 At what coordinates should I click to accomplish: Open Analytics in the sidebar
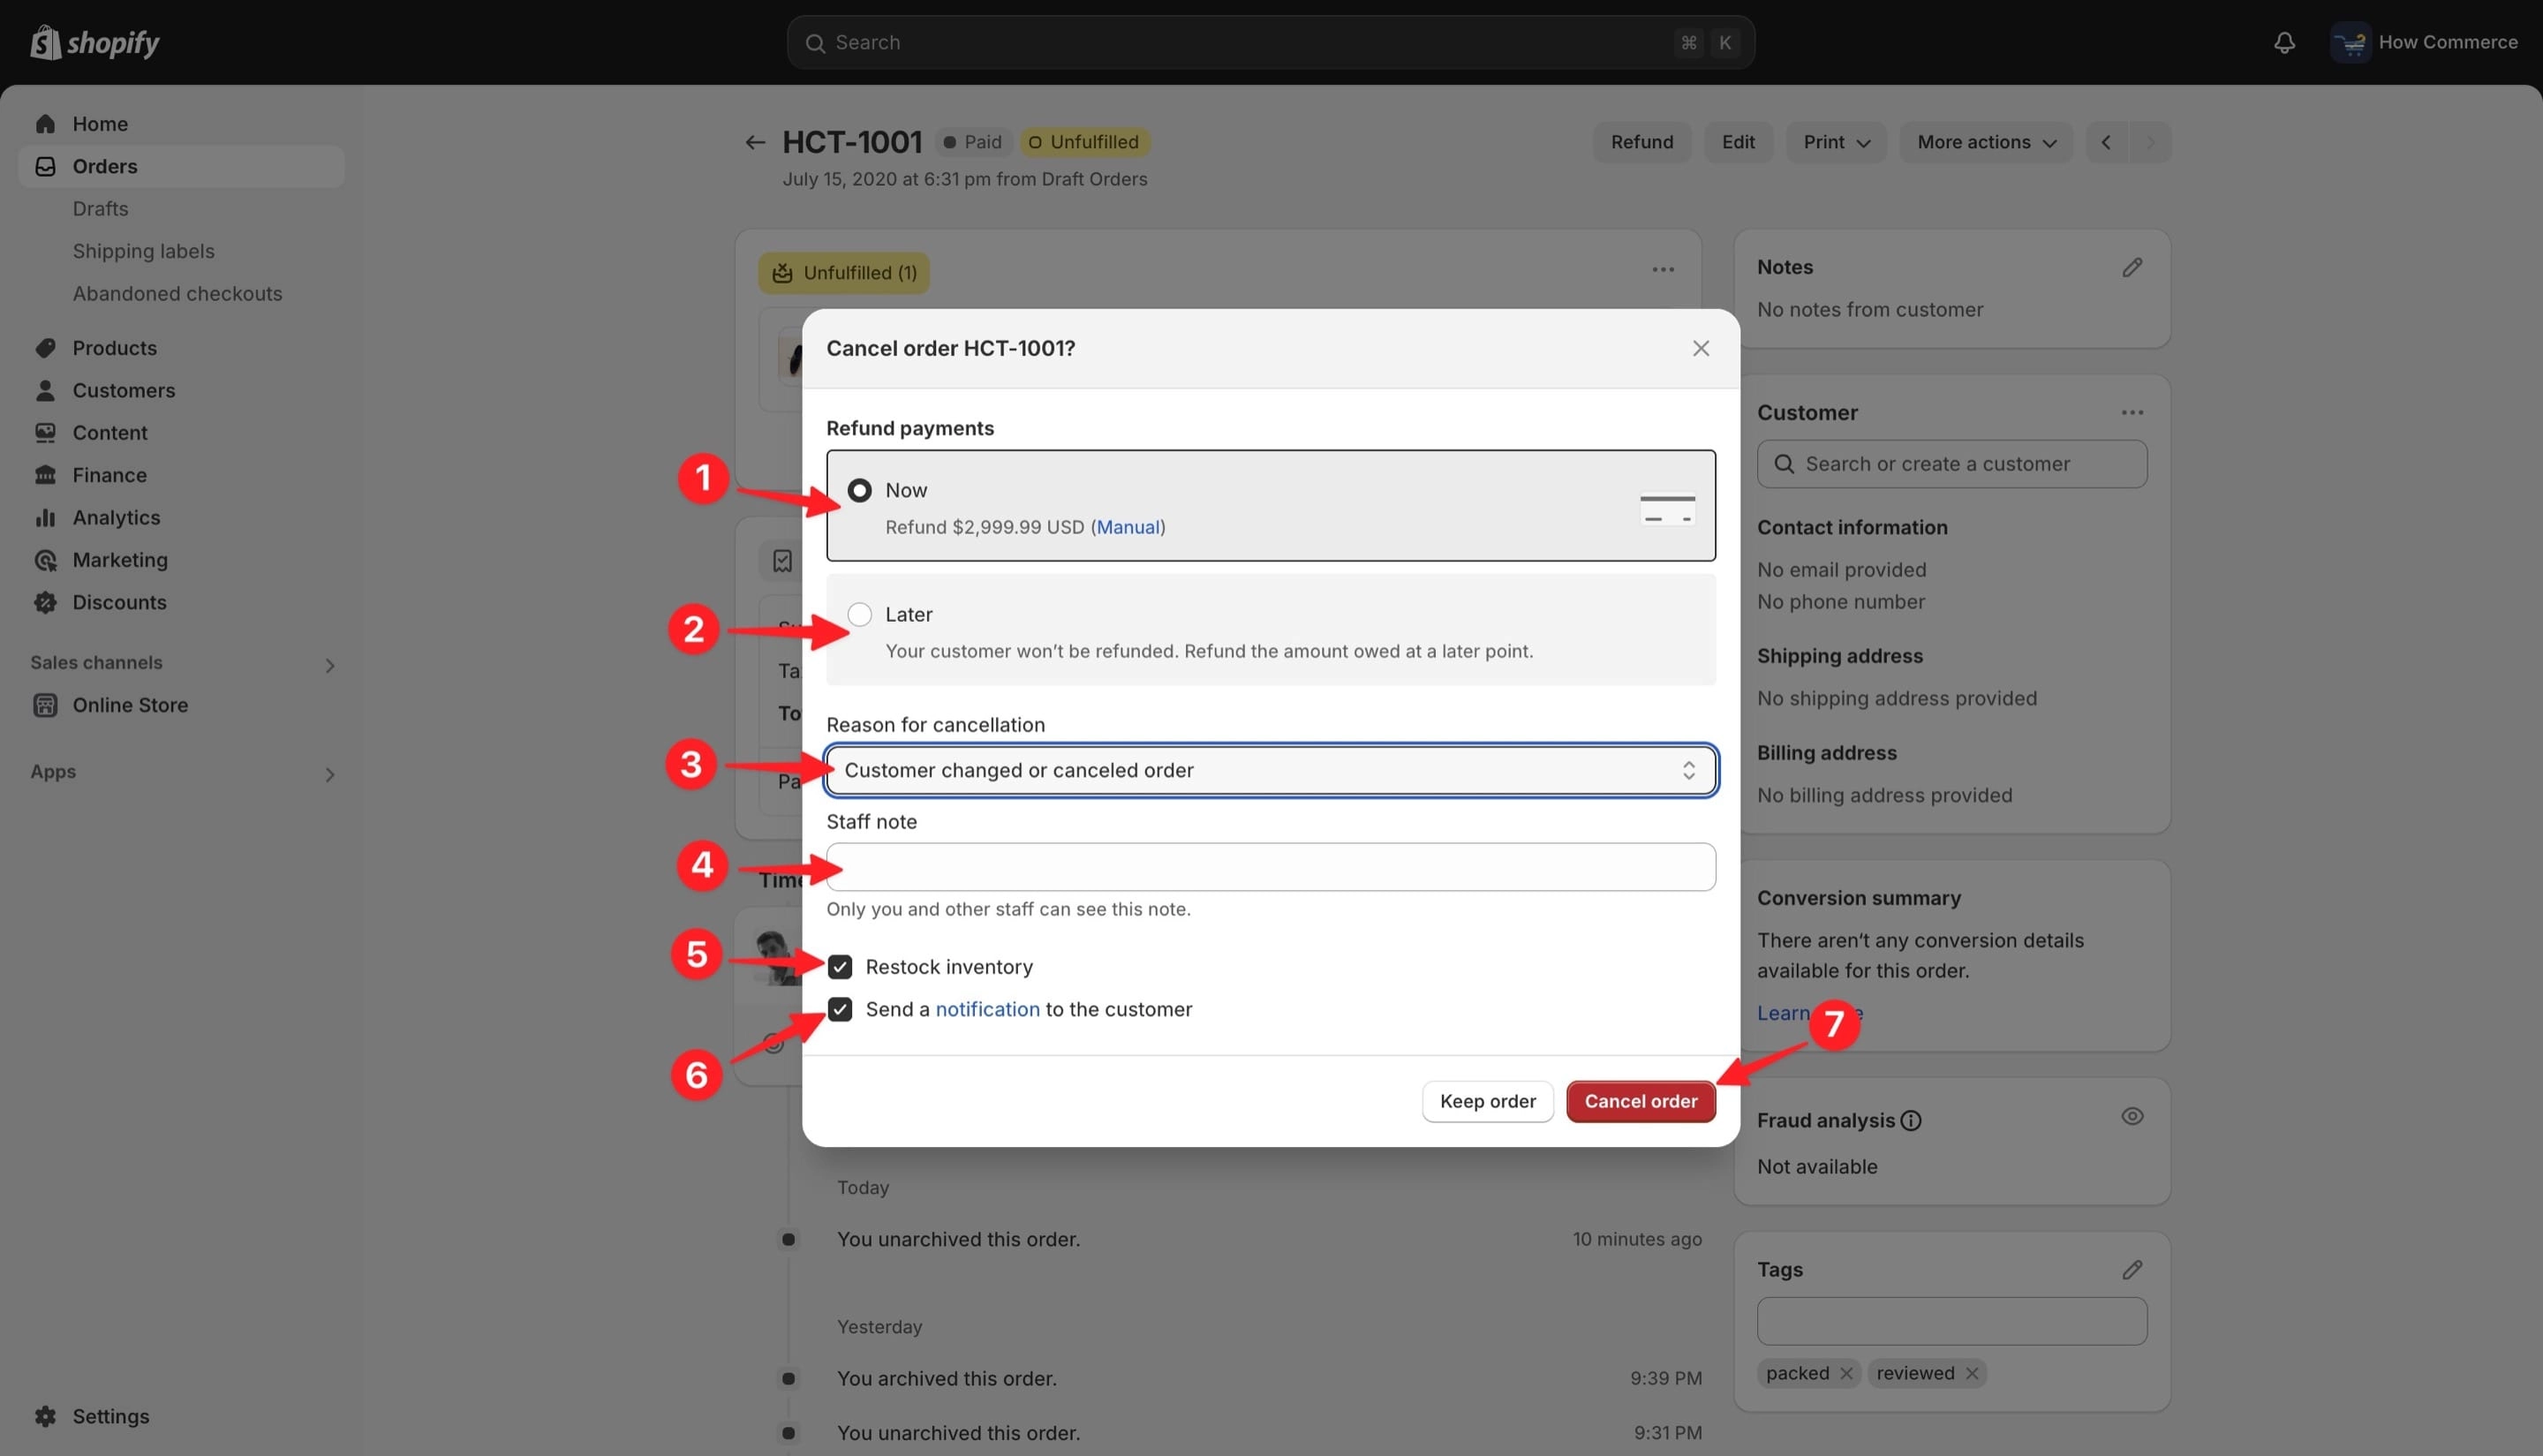116,517
